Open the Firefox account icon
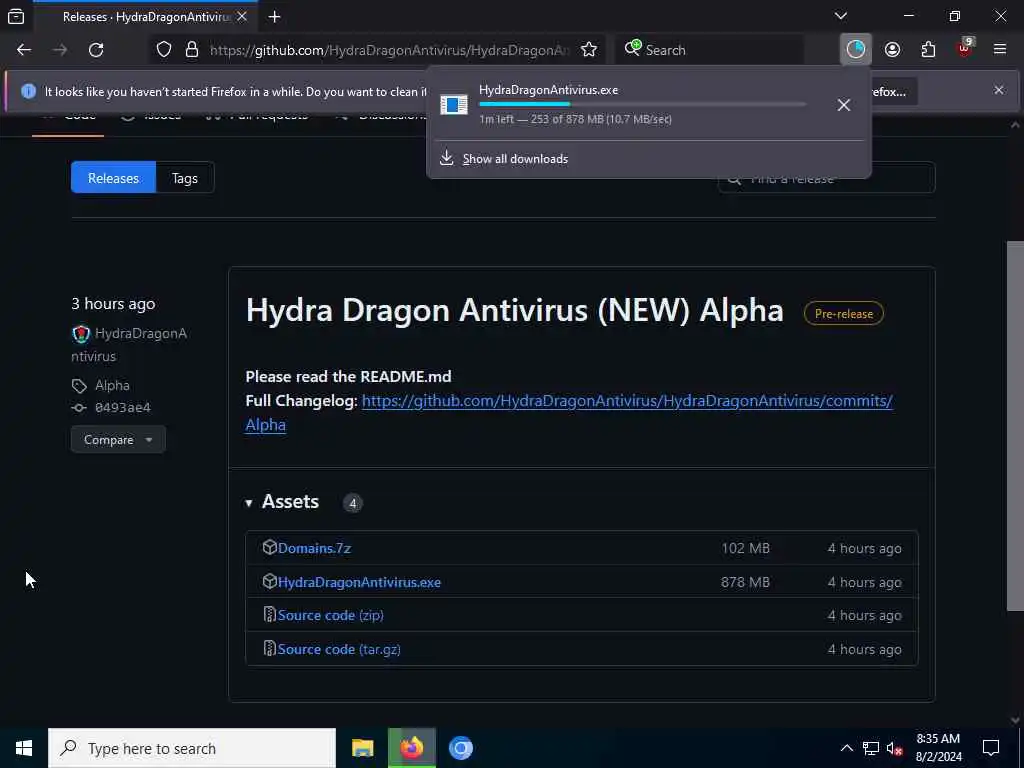 click(892, 50)
